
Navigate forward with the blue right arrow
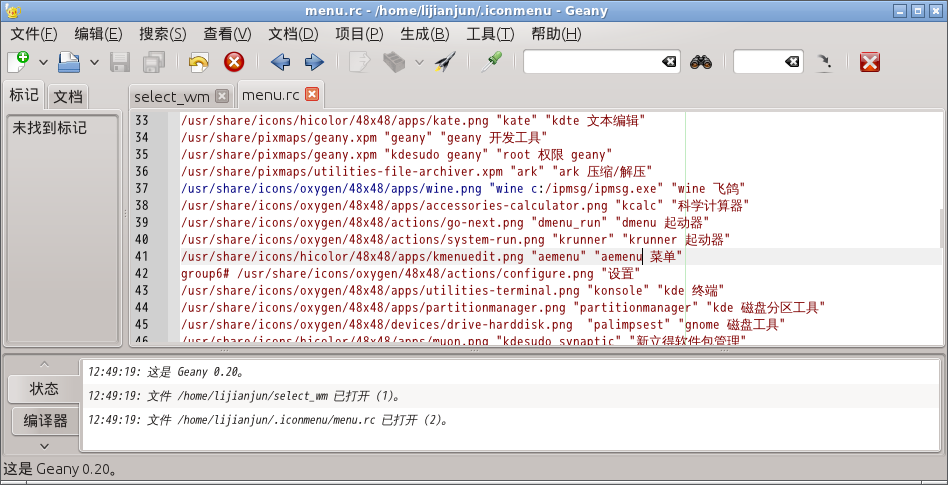pyautogui.click(x=314, y=62)
